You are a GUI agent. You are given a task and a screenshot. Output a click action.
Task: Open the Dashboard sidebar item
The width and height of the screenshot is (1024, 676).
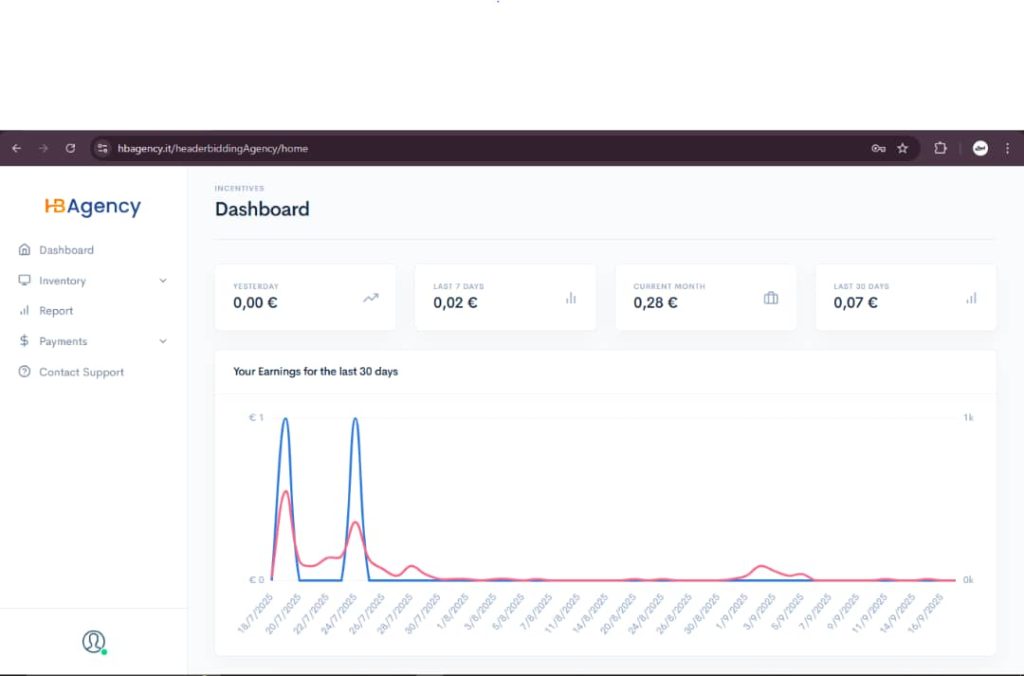(x=66, y=250)
